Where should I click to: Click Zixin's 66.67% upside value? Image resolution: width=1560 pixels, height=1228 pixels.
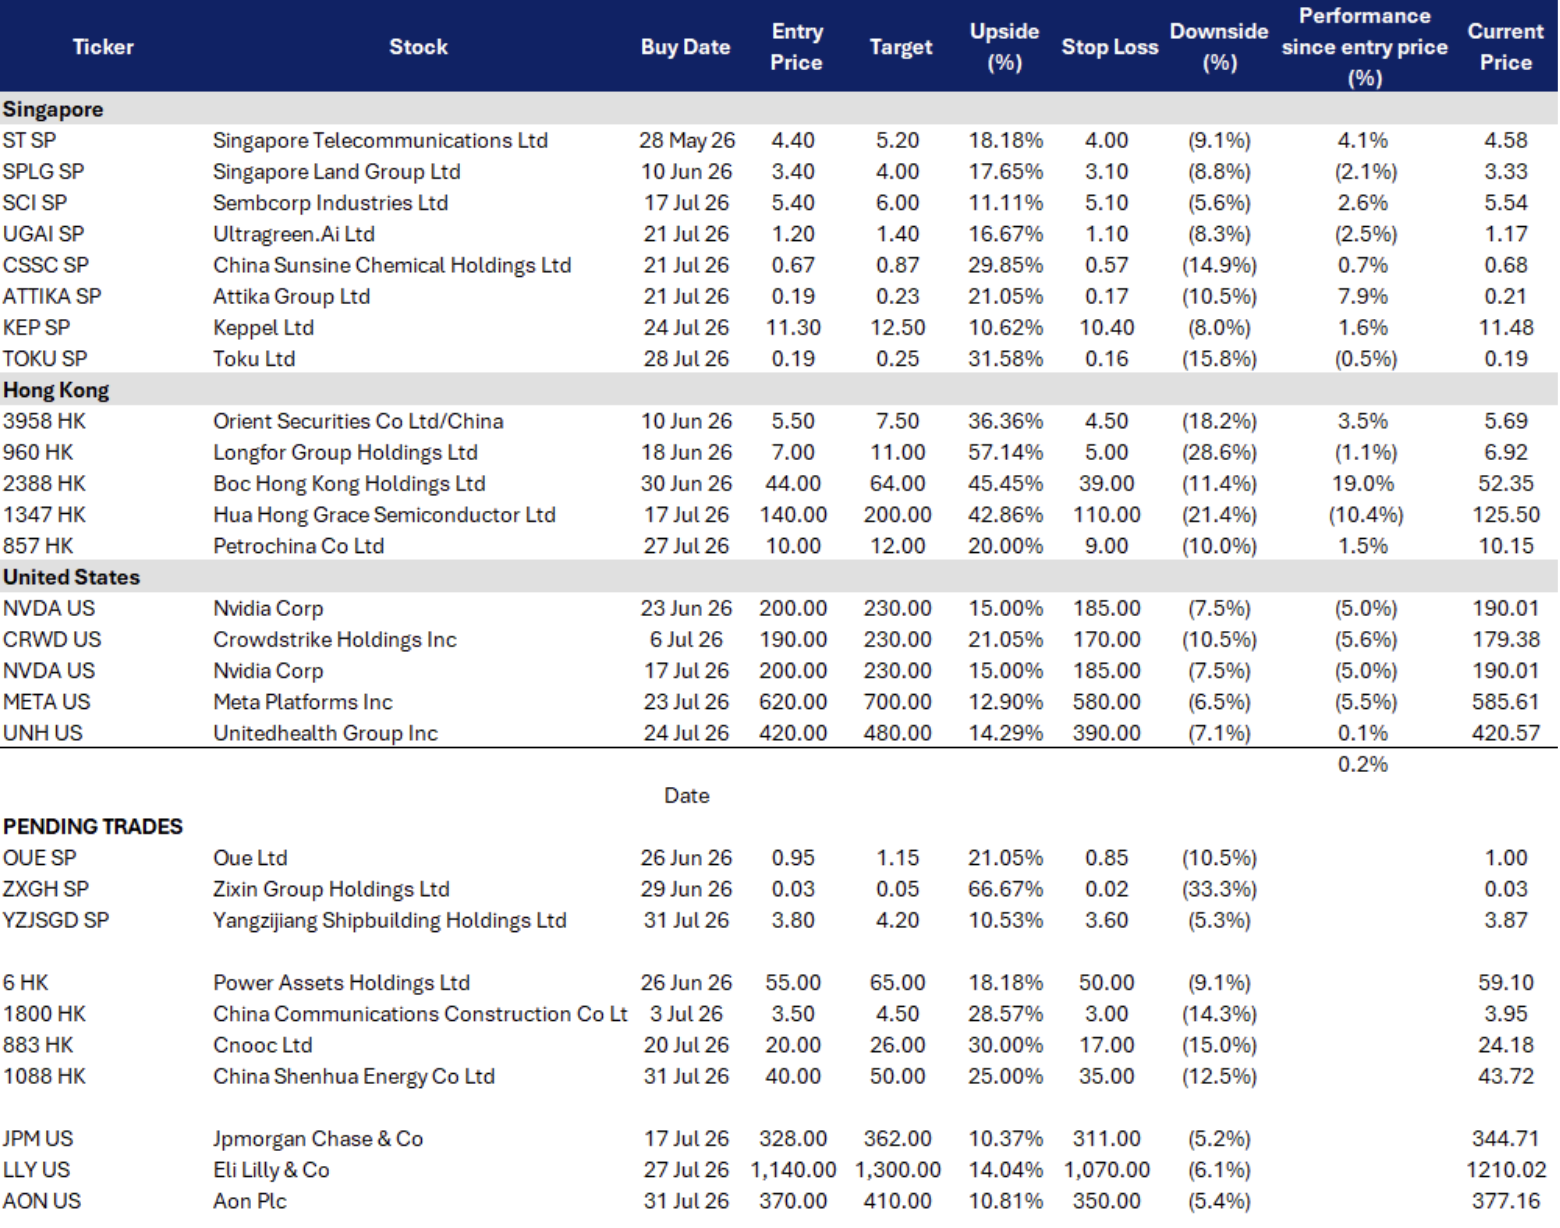coord(1005,888)
